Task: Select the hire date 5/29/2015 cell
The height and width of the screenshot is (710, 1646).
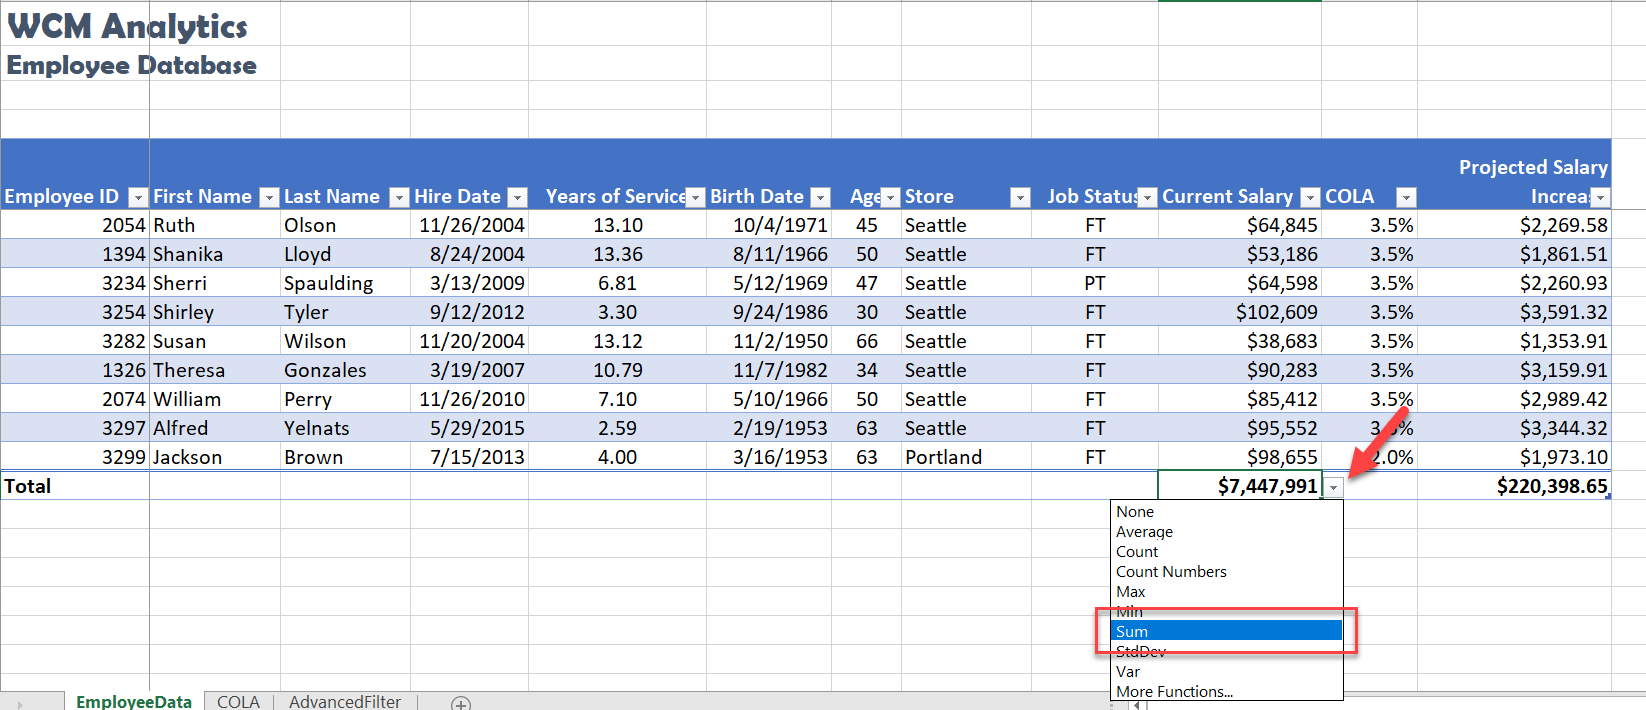Action: pyautogui.click(x=469, y=428)
